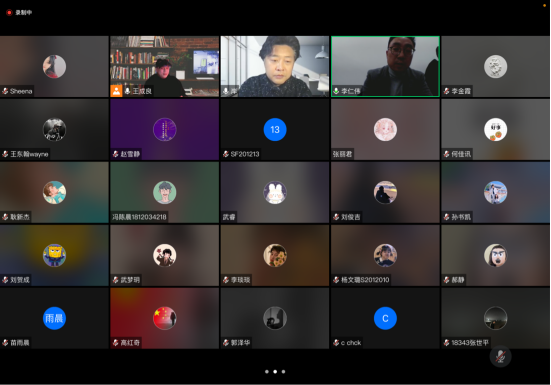The width and height of the screenshot is (551, 385).
Task: Click the blue 雨晨 avatar circle
Action: 54,318
